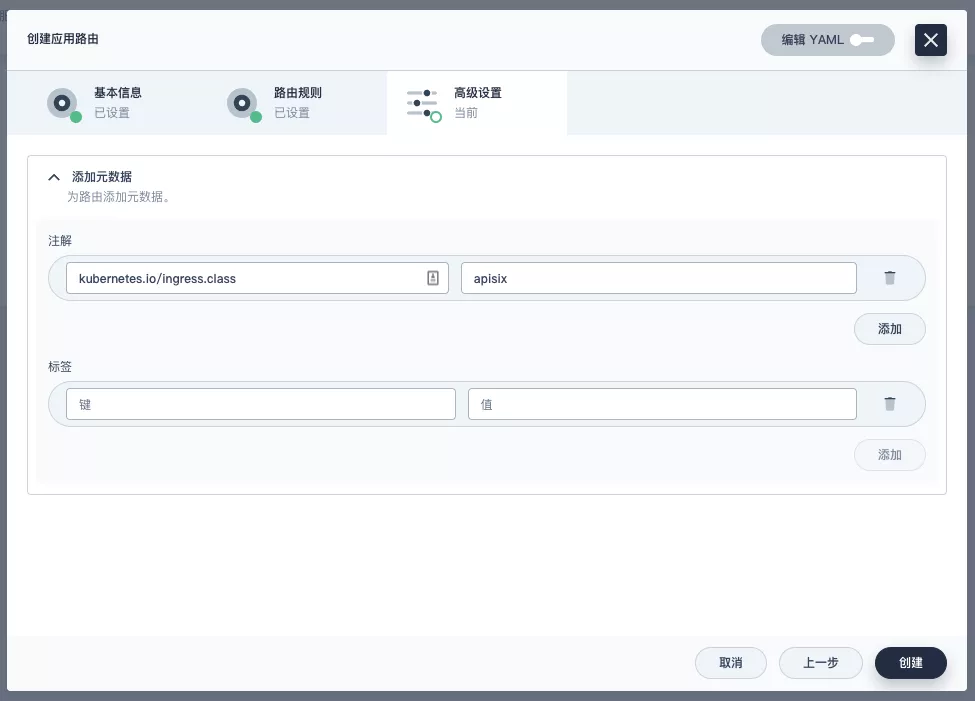Image resolution: width=975 pixels, height=701 pixels.
Task: Click 添加 button under 标签
Action: pos(889,455)
